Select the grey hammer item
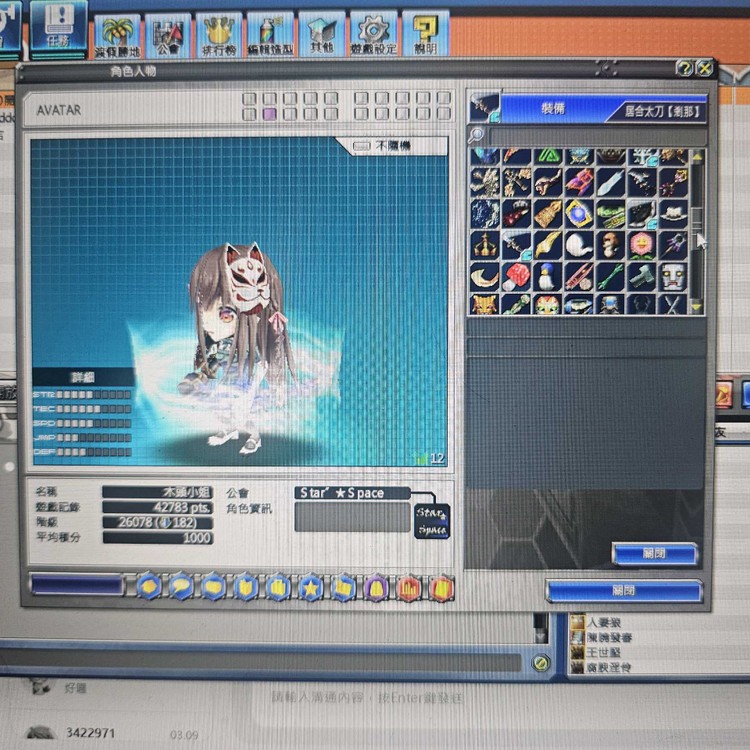Image resolution: width=750 pixels, height=750 pixels. tap(641, 276)
